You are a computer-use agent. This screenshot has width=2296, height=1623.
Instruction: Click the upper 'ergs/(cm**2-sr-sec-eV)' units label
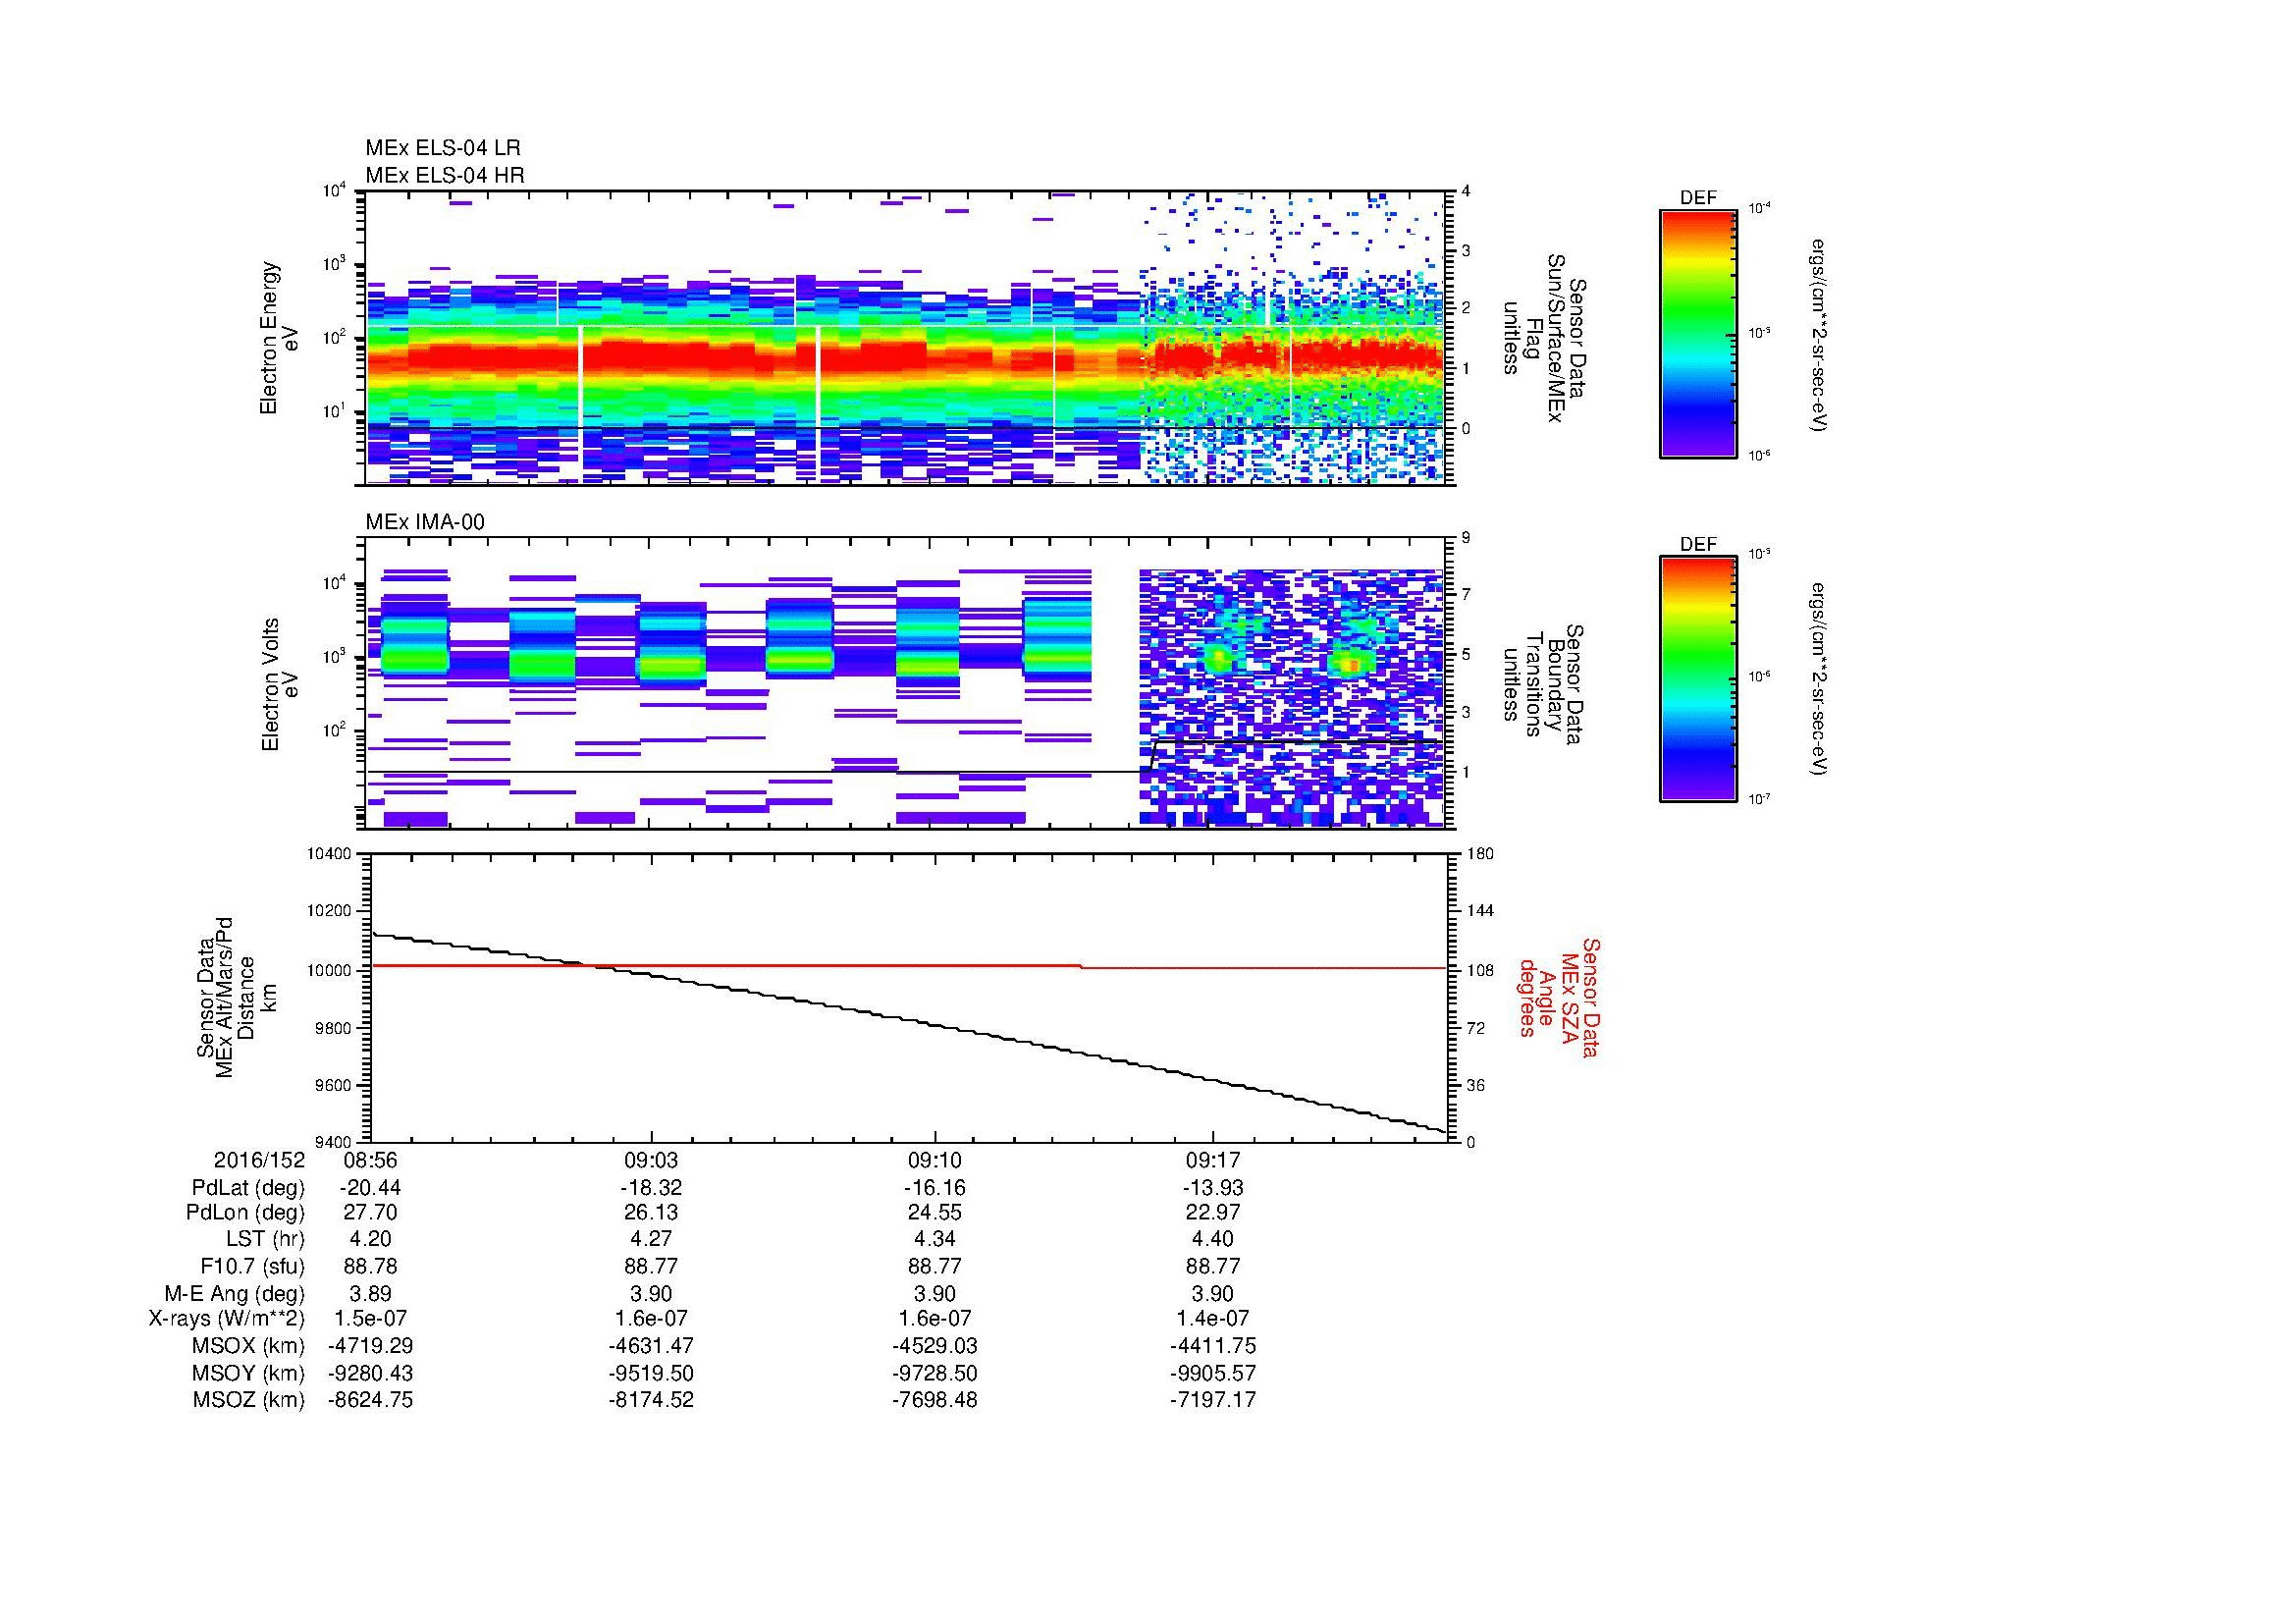click(x=1819, y=334)
